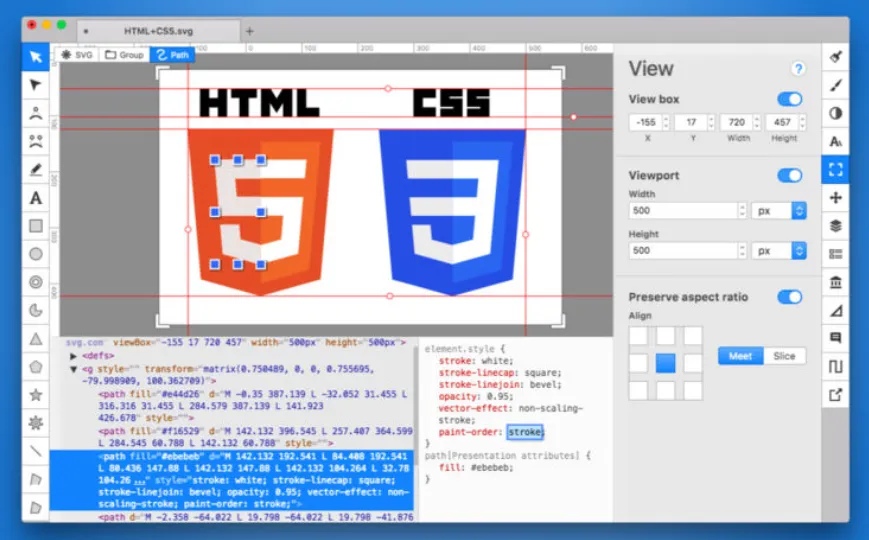Select the Pie shape tool
This screenshot has width=869, height=540.
(x=35, y=310)
